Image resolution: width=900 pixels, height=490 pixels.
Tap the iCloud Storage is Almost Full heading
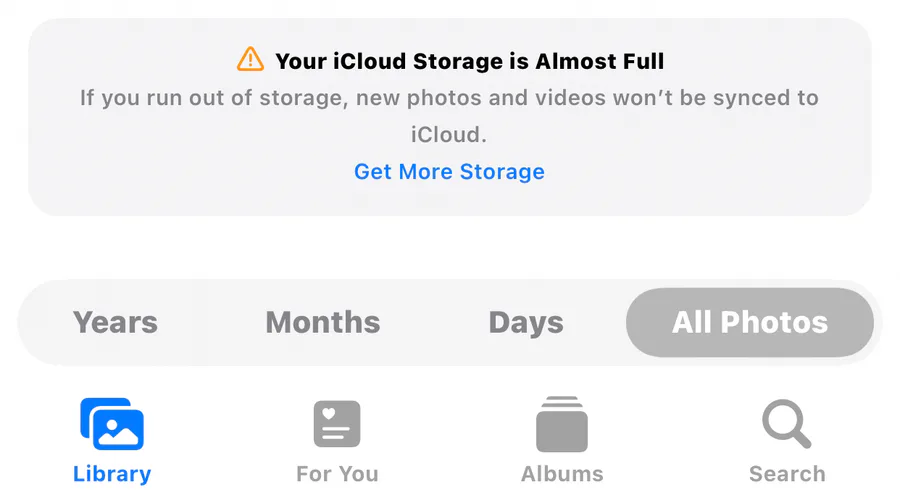(x=470, y=61)
